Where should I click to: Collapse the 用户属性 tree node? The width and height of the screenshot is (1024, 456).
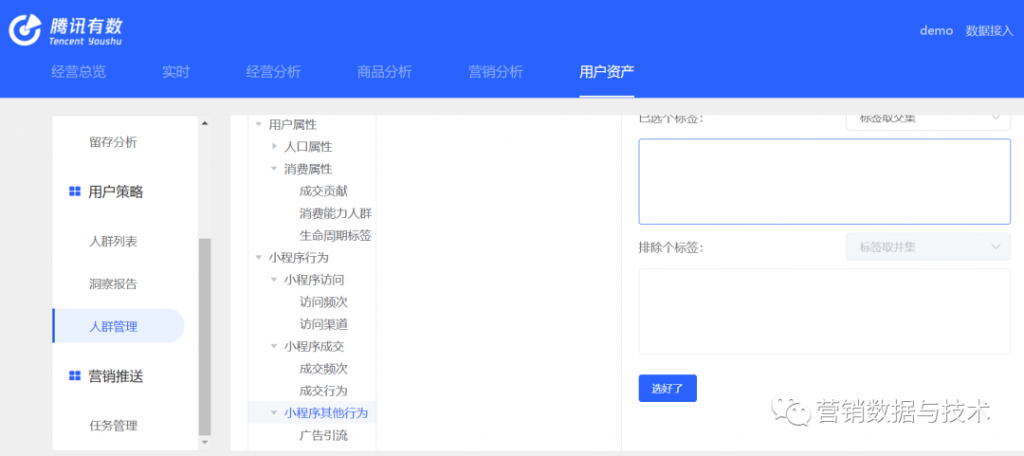259,124
